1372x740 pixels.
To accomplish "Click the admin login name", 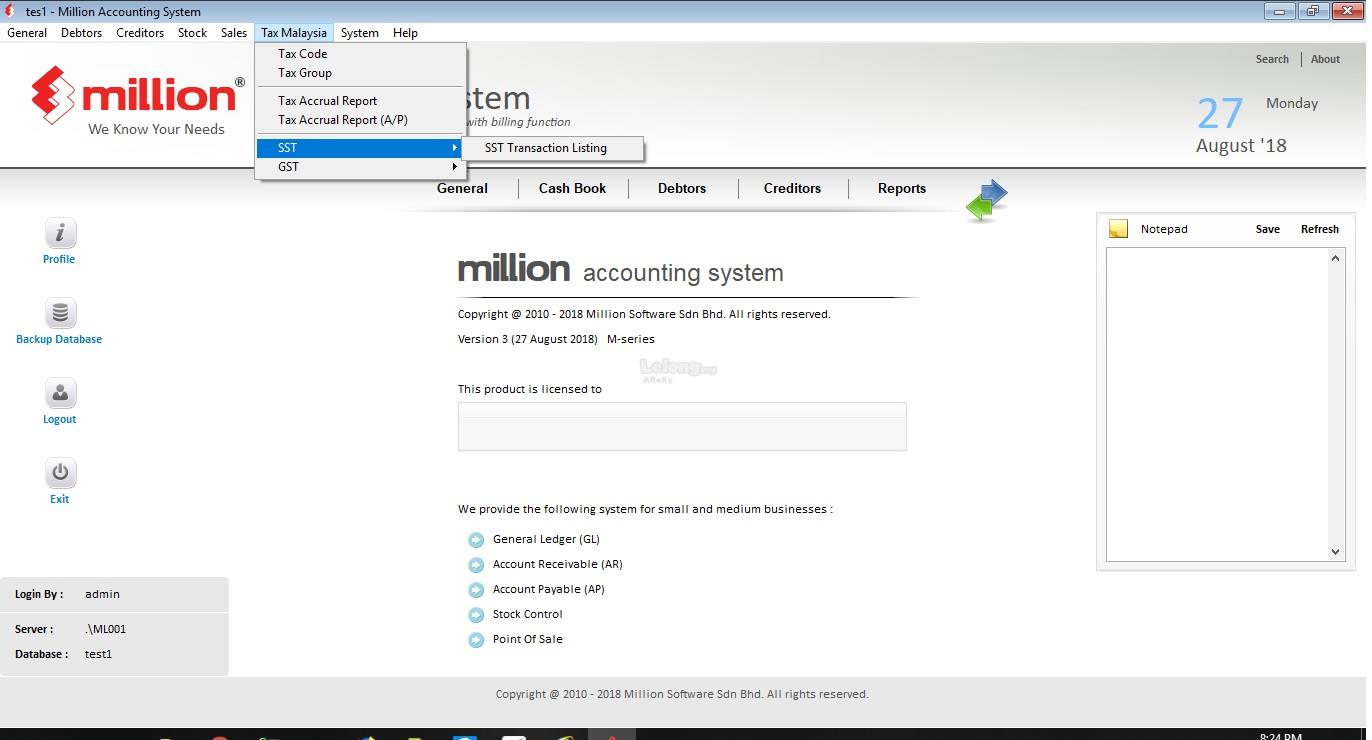I will 102,594.
